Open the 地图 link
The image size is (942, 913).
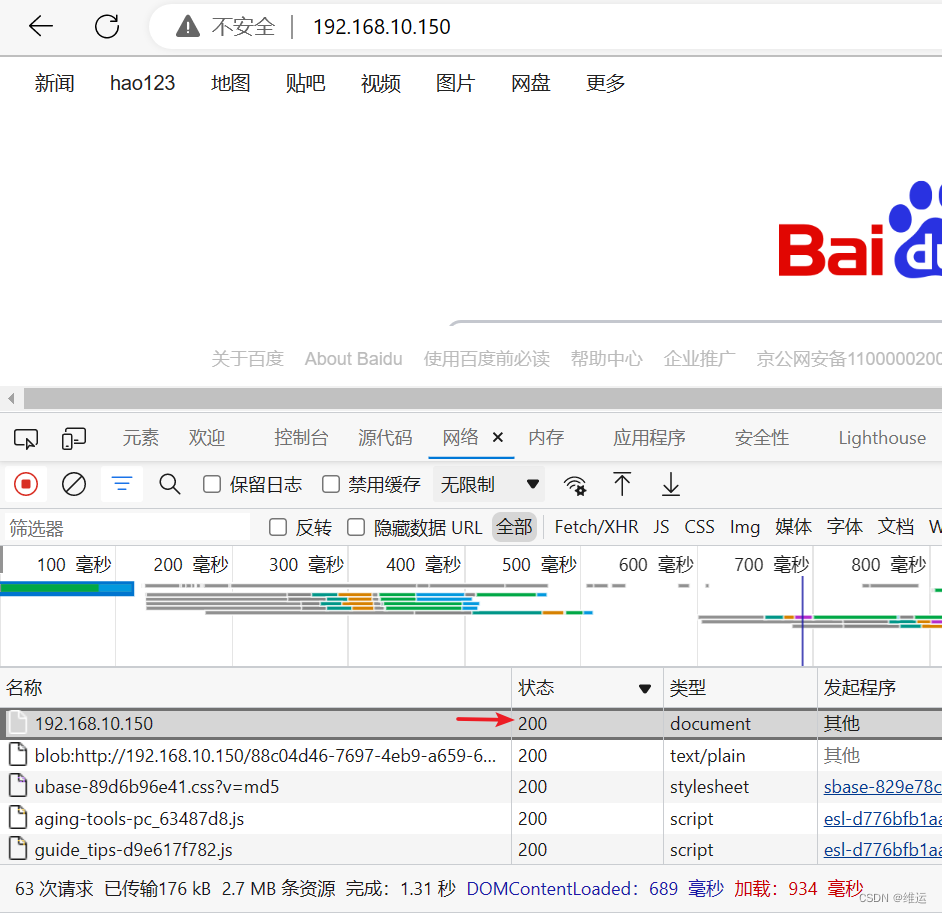click(231, 83)
